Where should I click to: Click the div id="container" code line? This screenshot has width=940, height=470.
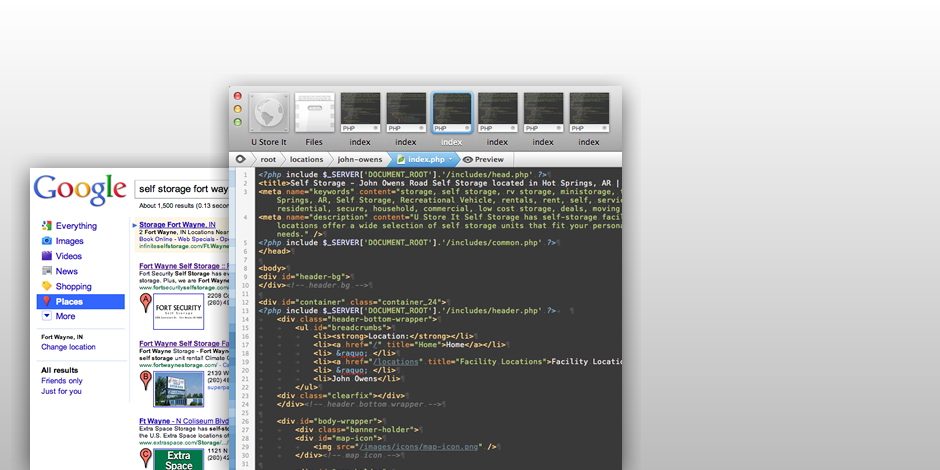[352, 302]
